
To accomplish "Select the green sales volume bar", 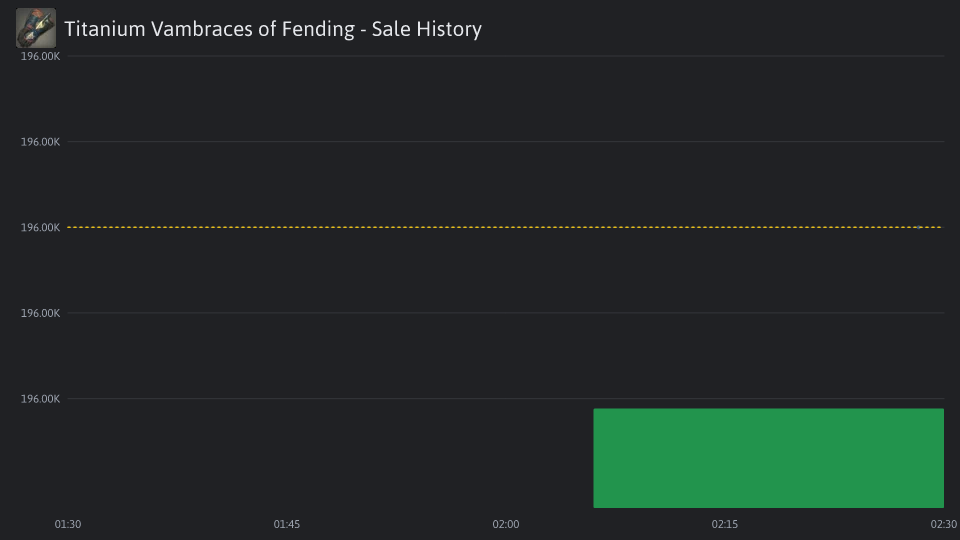I will click(768, 458).
